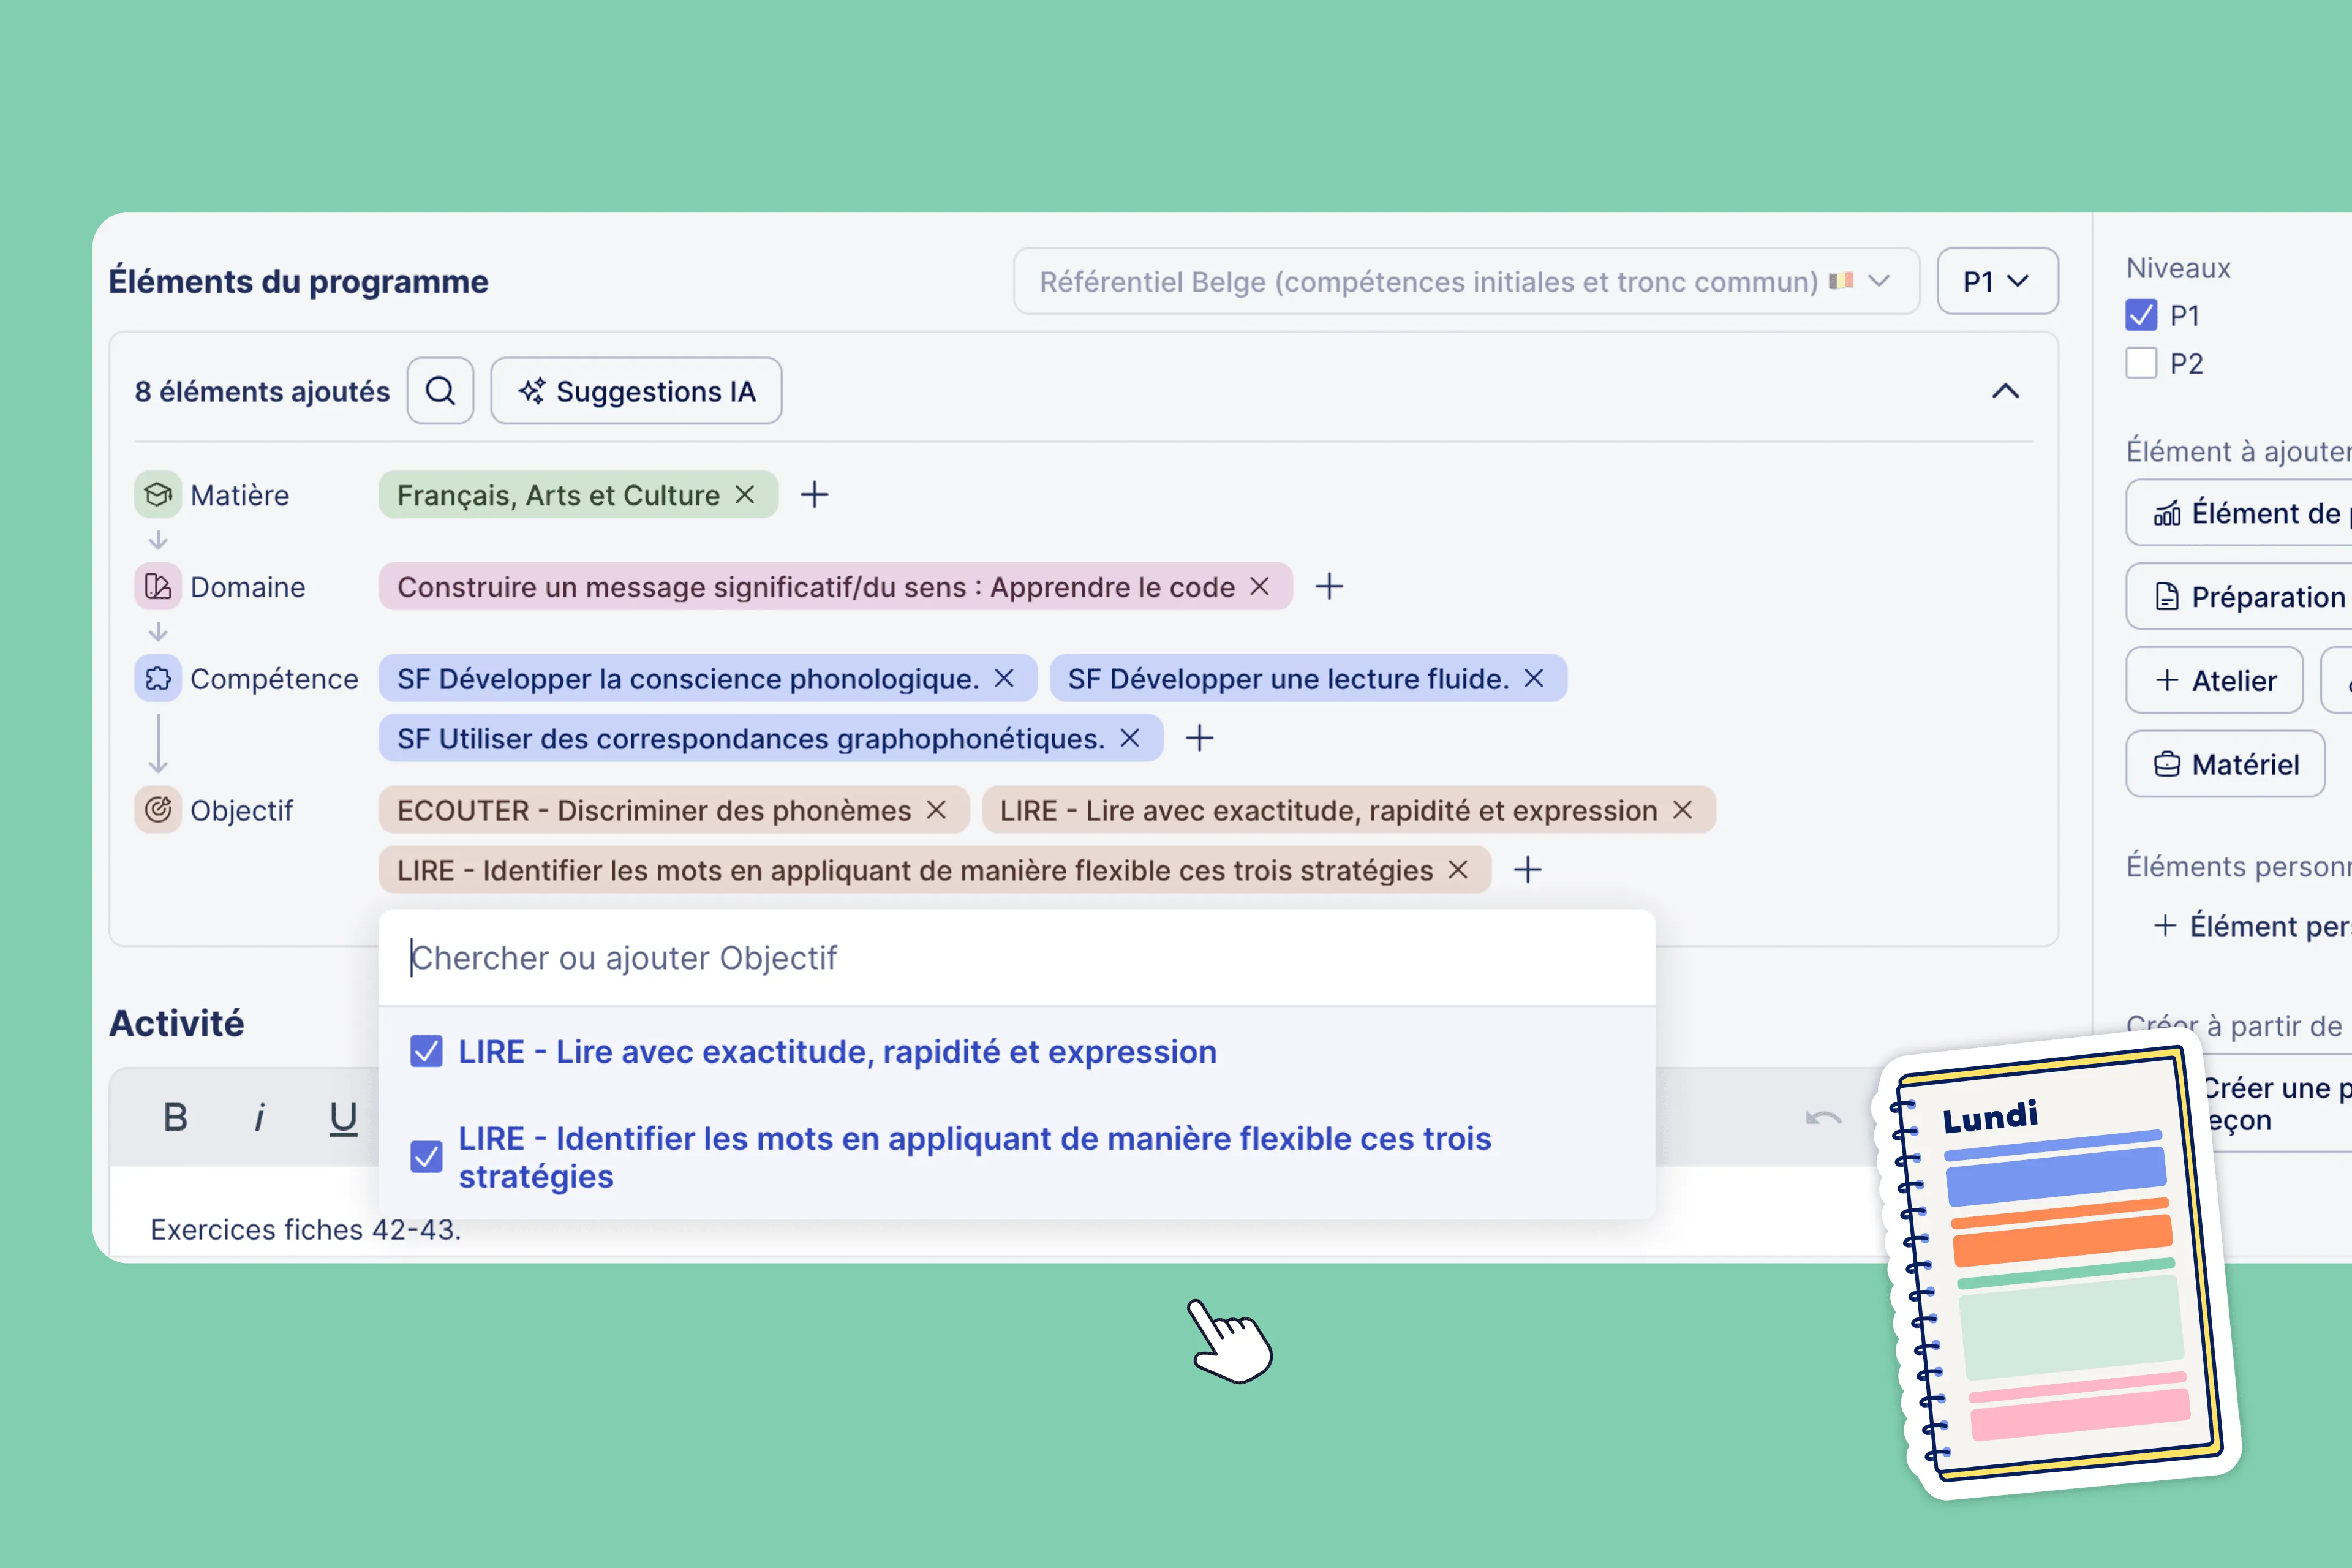
Task: Click the Compétence puzzle icon
Action: click(x=158, y=679)
